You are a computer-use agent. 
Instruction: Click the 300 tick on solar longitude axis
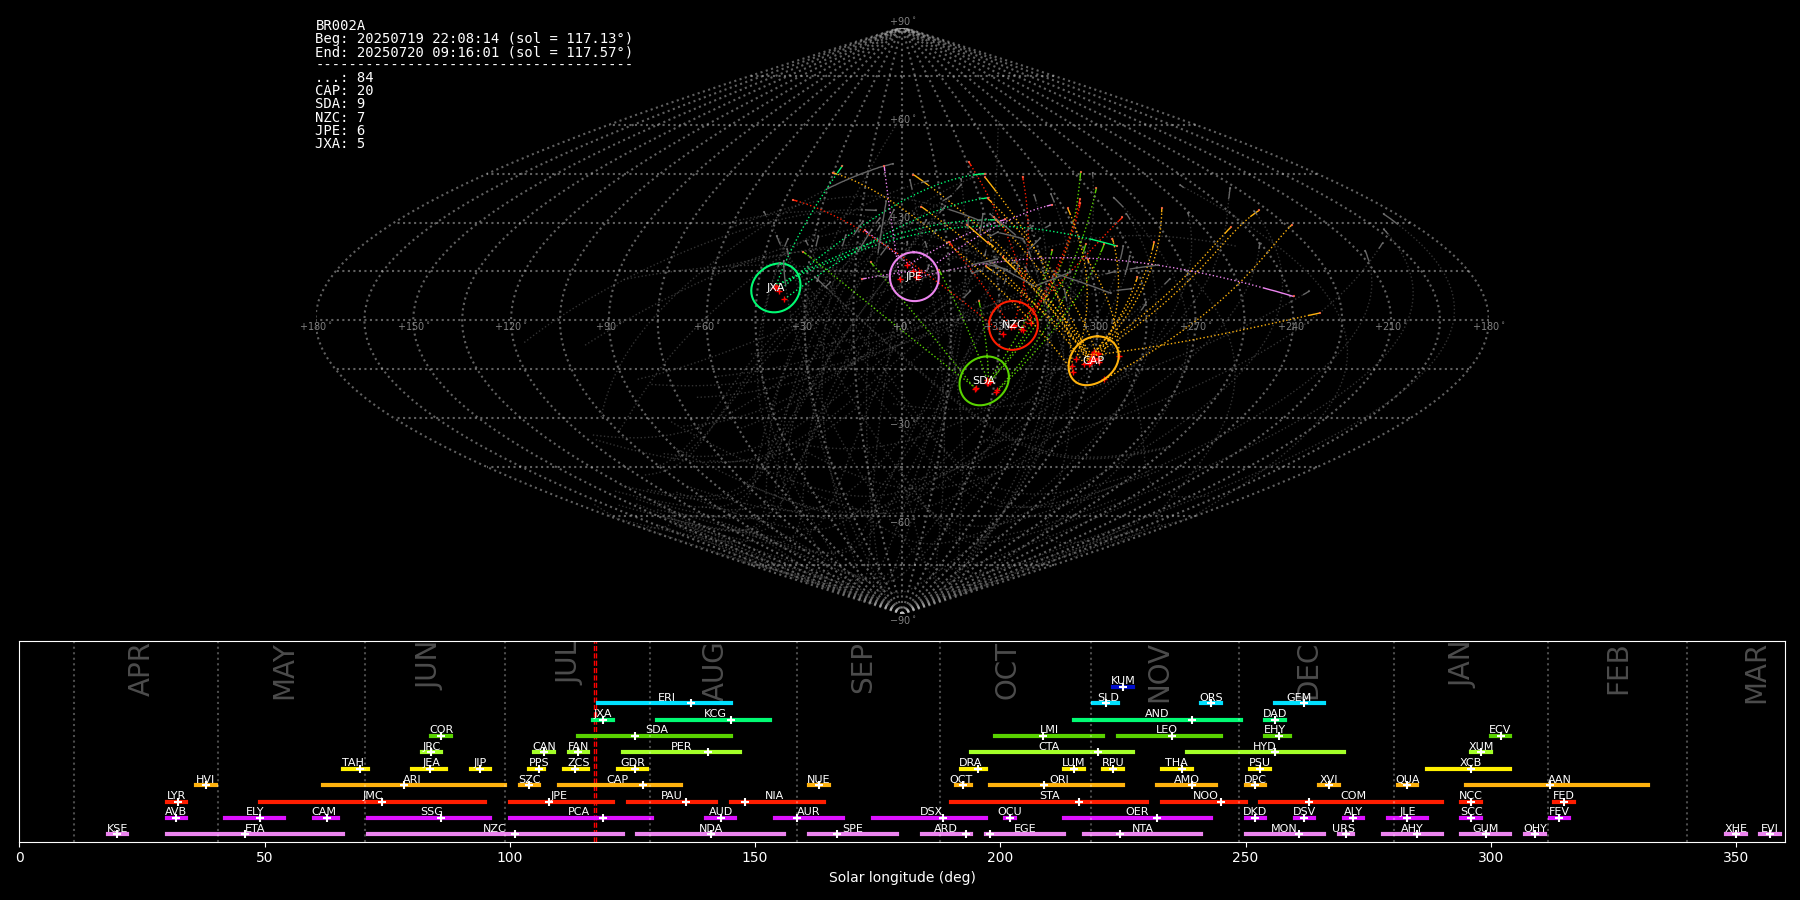point(1490,858)
